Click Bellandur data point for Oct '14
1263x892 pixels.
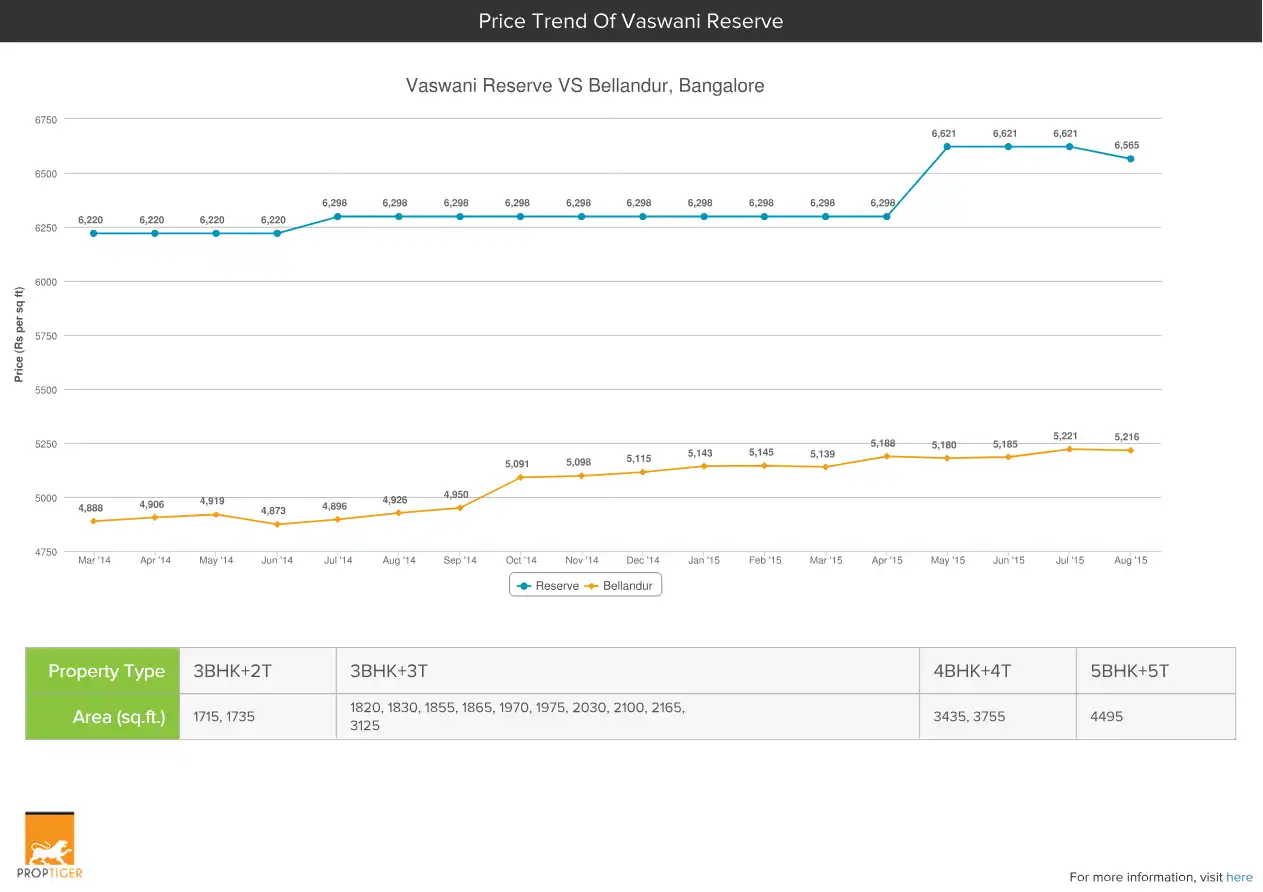(521, 477)
